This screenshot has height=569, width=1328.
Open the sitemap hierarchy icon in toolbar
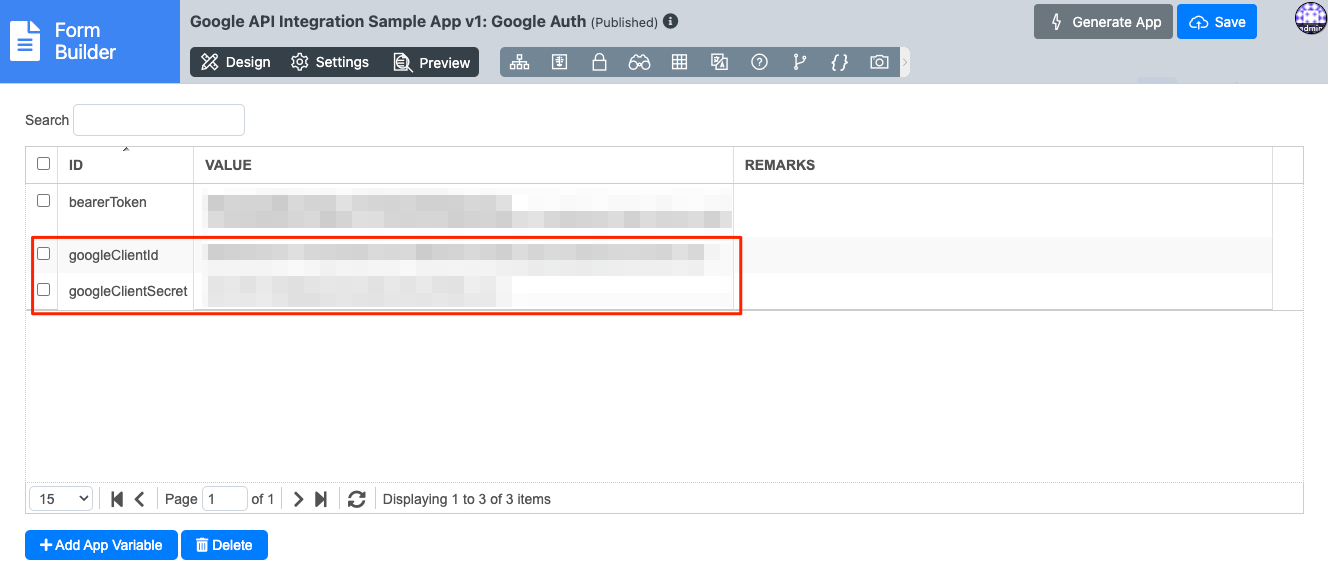519,62
